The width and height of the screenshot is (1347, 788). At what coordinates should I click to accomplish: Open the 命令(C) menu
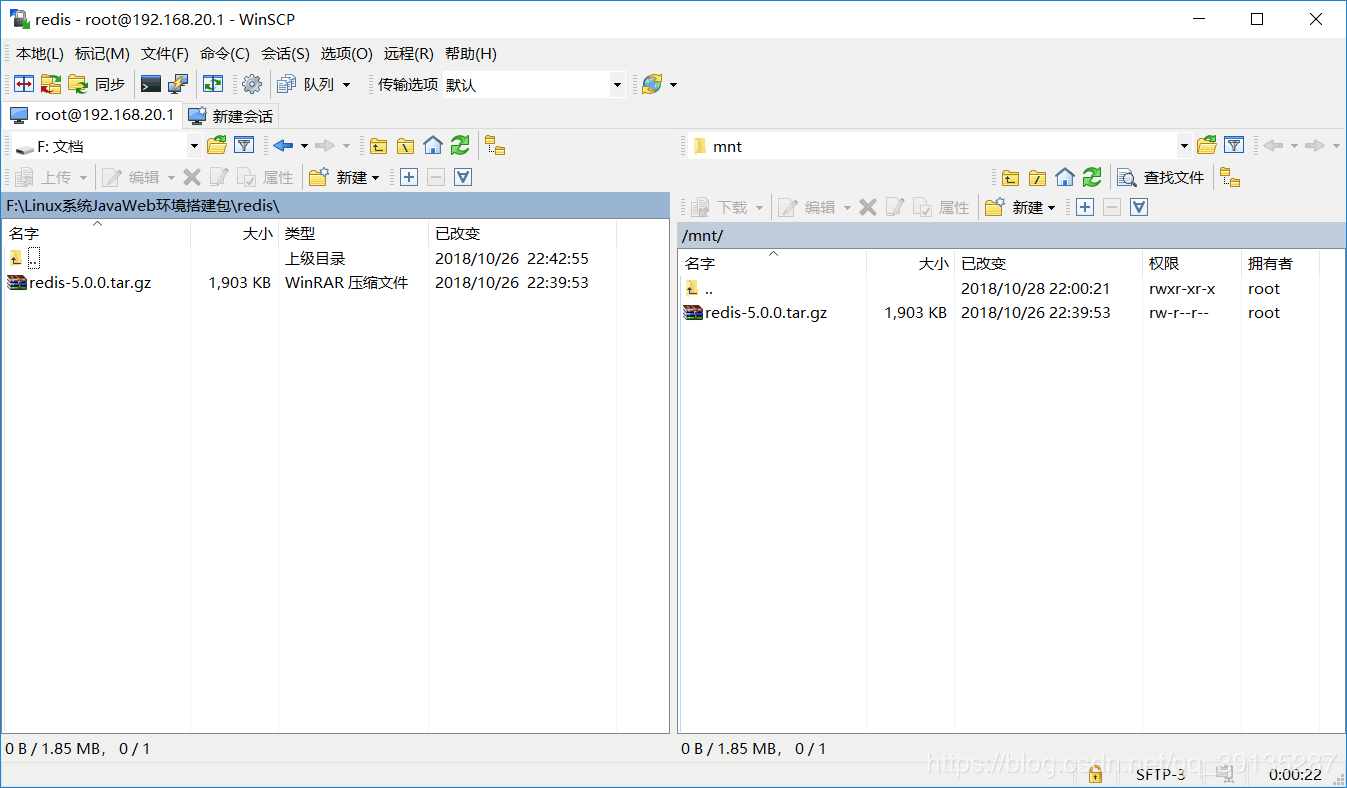click(225, 54)
